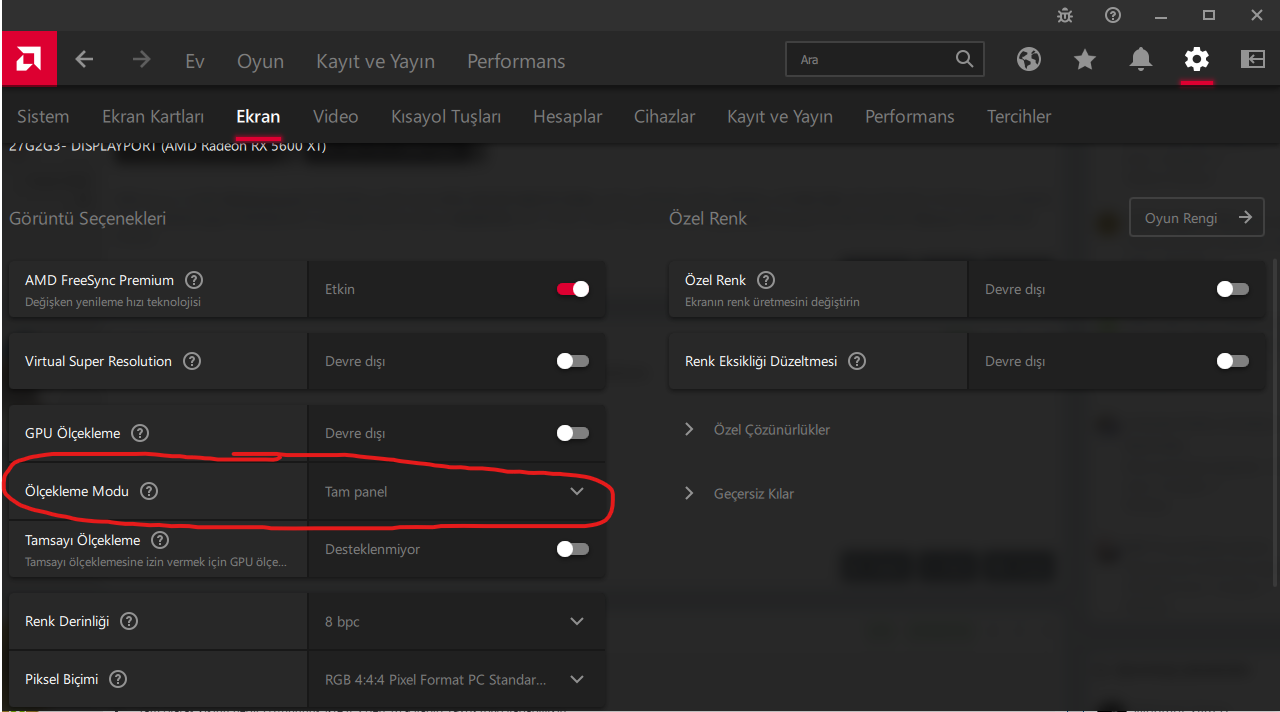Screen dimensions: 1280x712
Task: Open Performans settings subtab
Action: [x=910, y=117]
